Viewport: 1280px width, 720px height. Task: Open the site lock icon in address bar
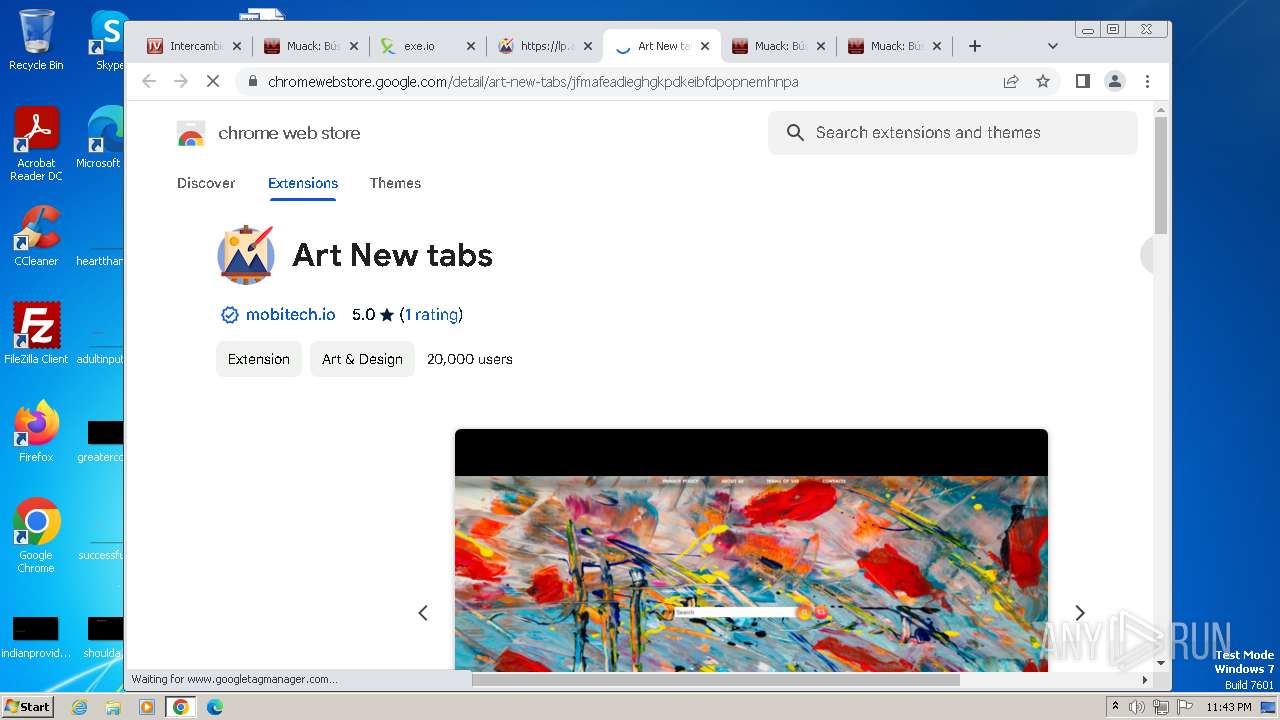point(253,82)
